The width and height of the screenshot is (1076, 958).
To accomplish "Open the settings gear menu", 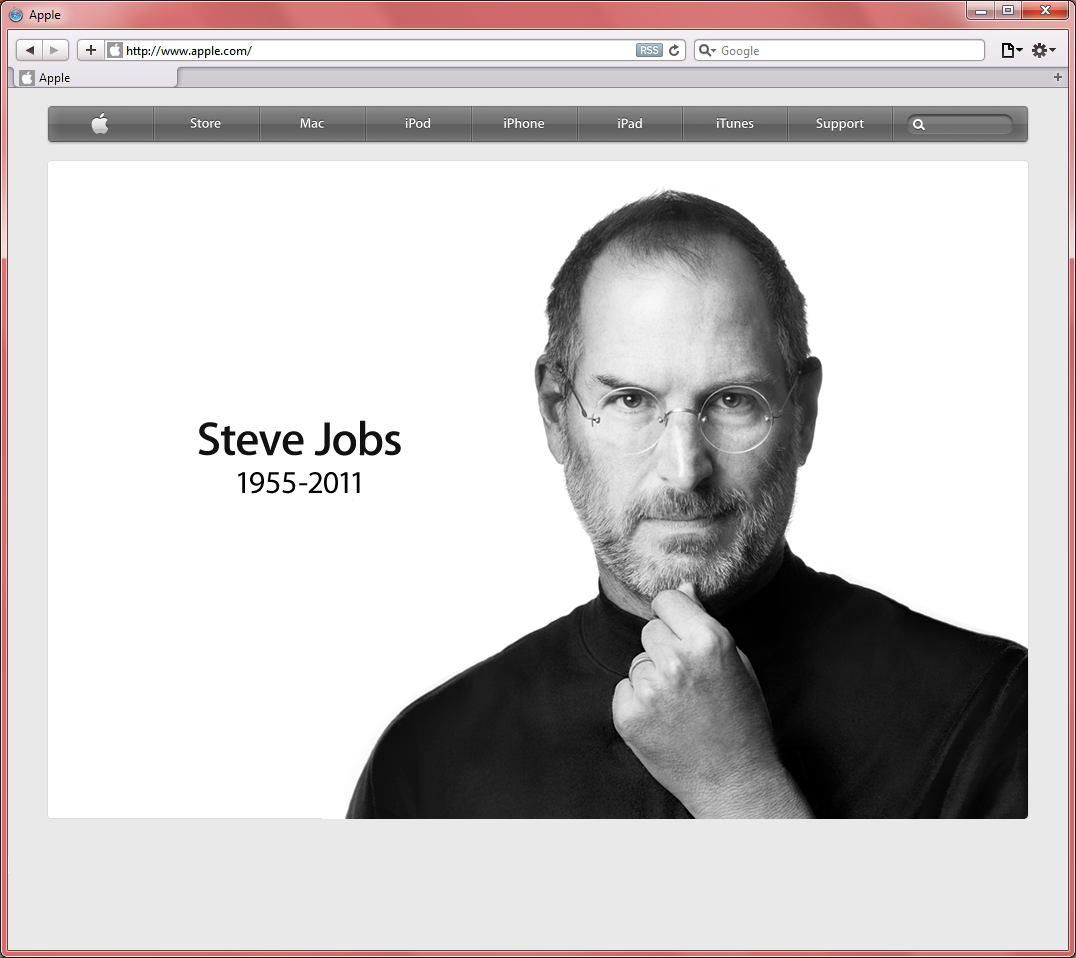I will tap(1043, 50).
